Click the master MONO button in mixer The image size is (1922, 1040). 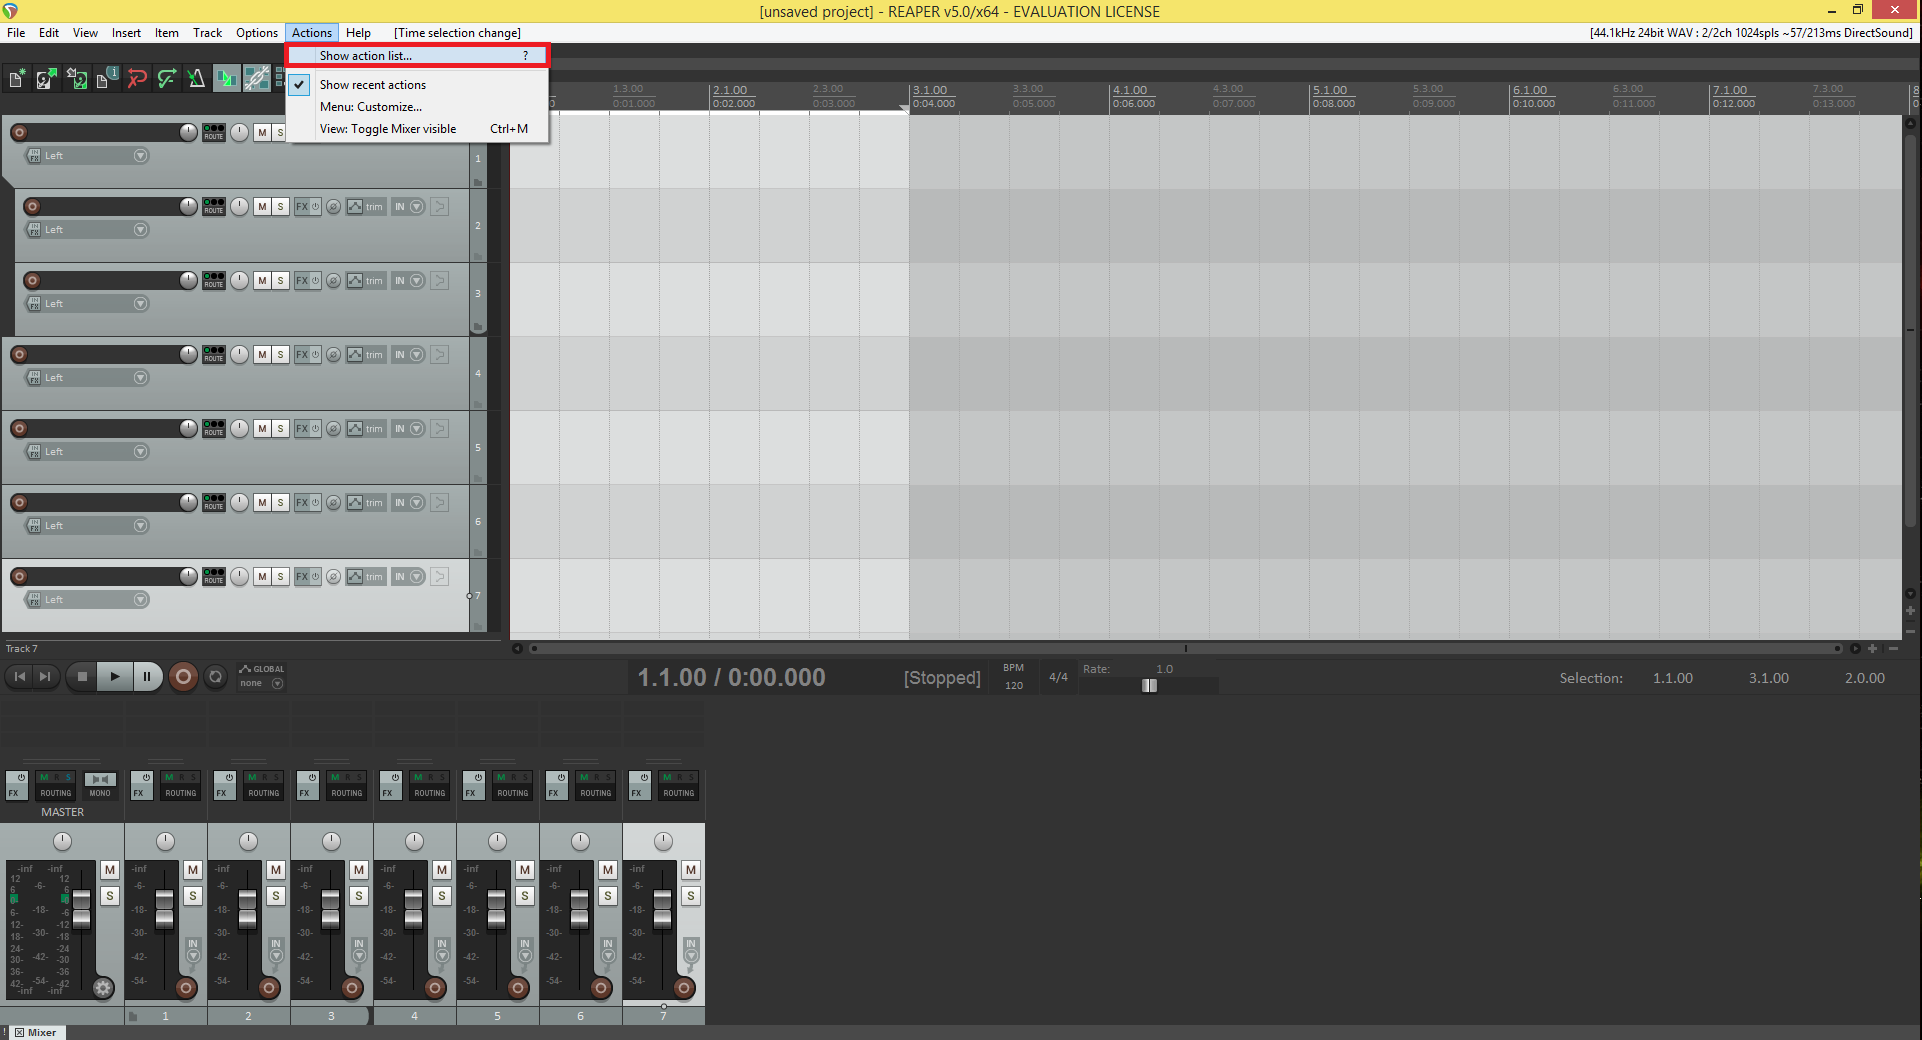100,786
